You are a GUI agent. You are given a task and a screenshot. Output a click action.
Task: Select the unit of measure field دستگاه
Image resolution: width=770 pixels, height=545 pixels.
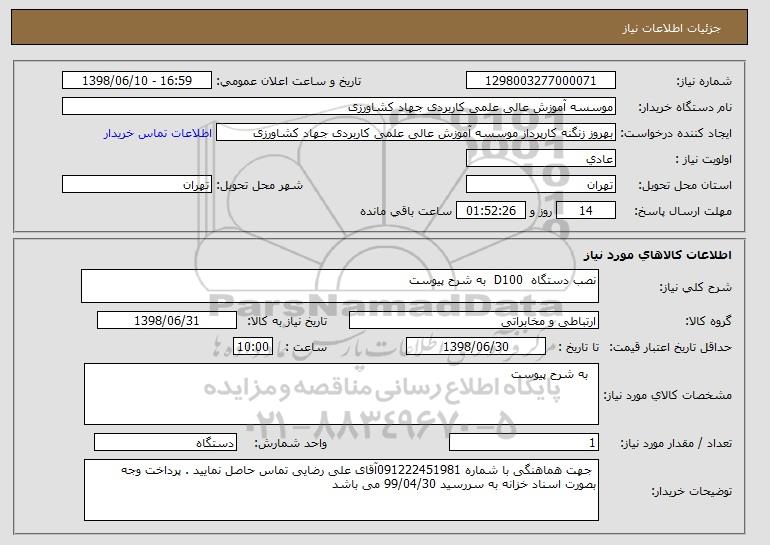coord(165,442)
